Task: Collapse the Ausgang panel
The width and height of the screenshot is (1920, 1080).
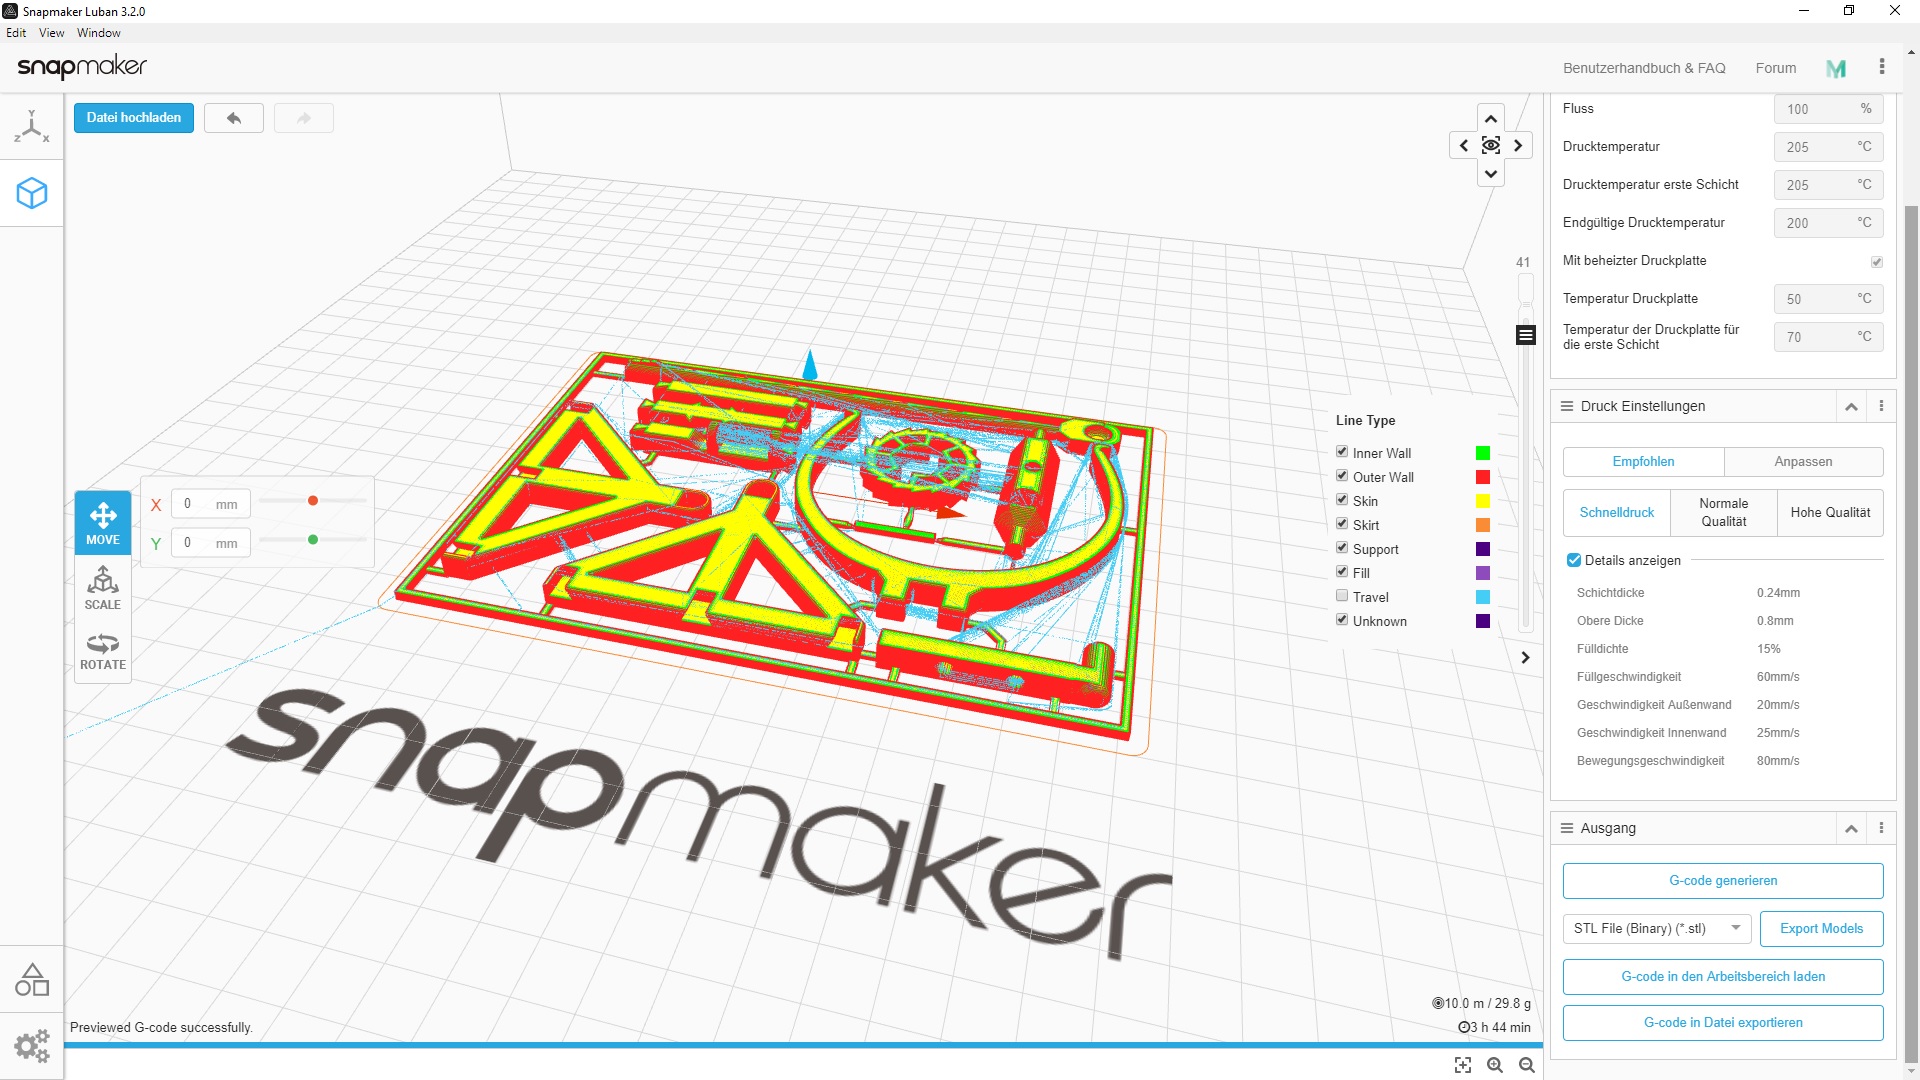Action: point(1851,829)
